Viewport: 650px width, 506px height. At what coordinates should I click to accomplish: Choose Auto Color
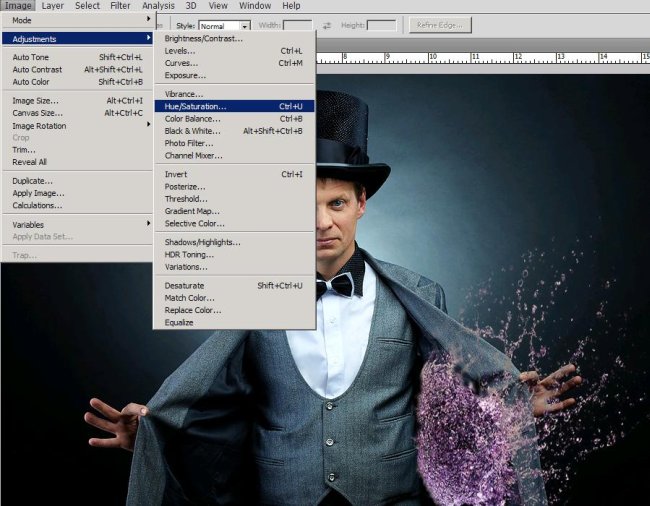(78, 82)
